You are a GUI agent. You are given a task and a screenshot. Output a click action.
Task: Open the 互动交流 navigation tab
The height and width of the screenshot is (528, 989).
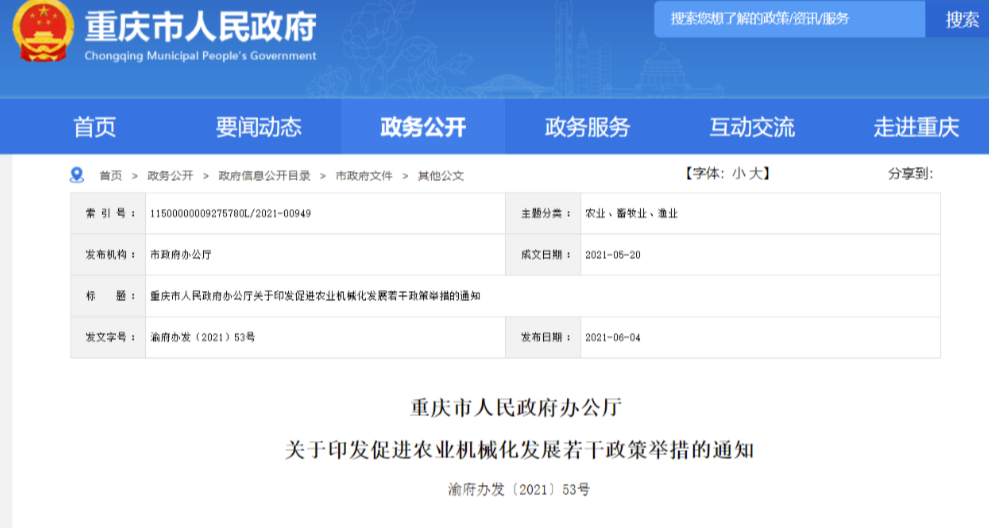pos(752,127)
